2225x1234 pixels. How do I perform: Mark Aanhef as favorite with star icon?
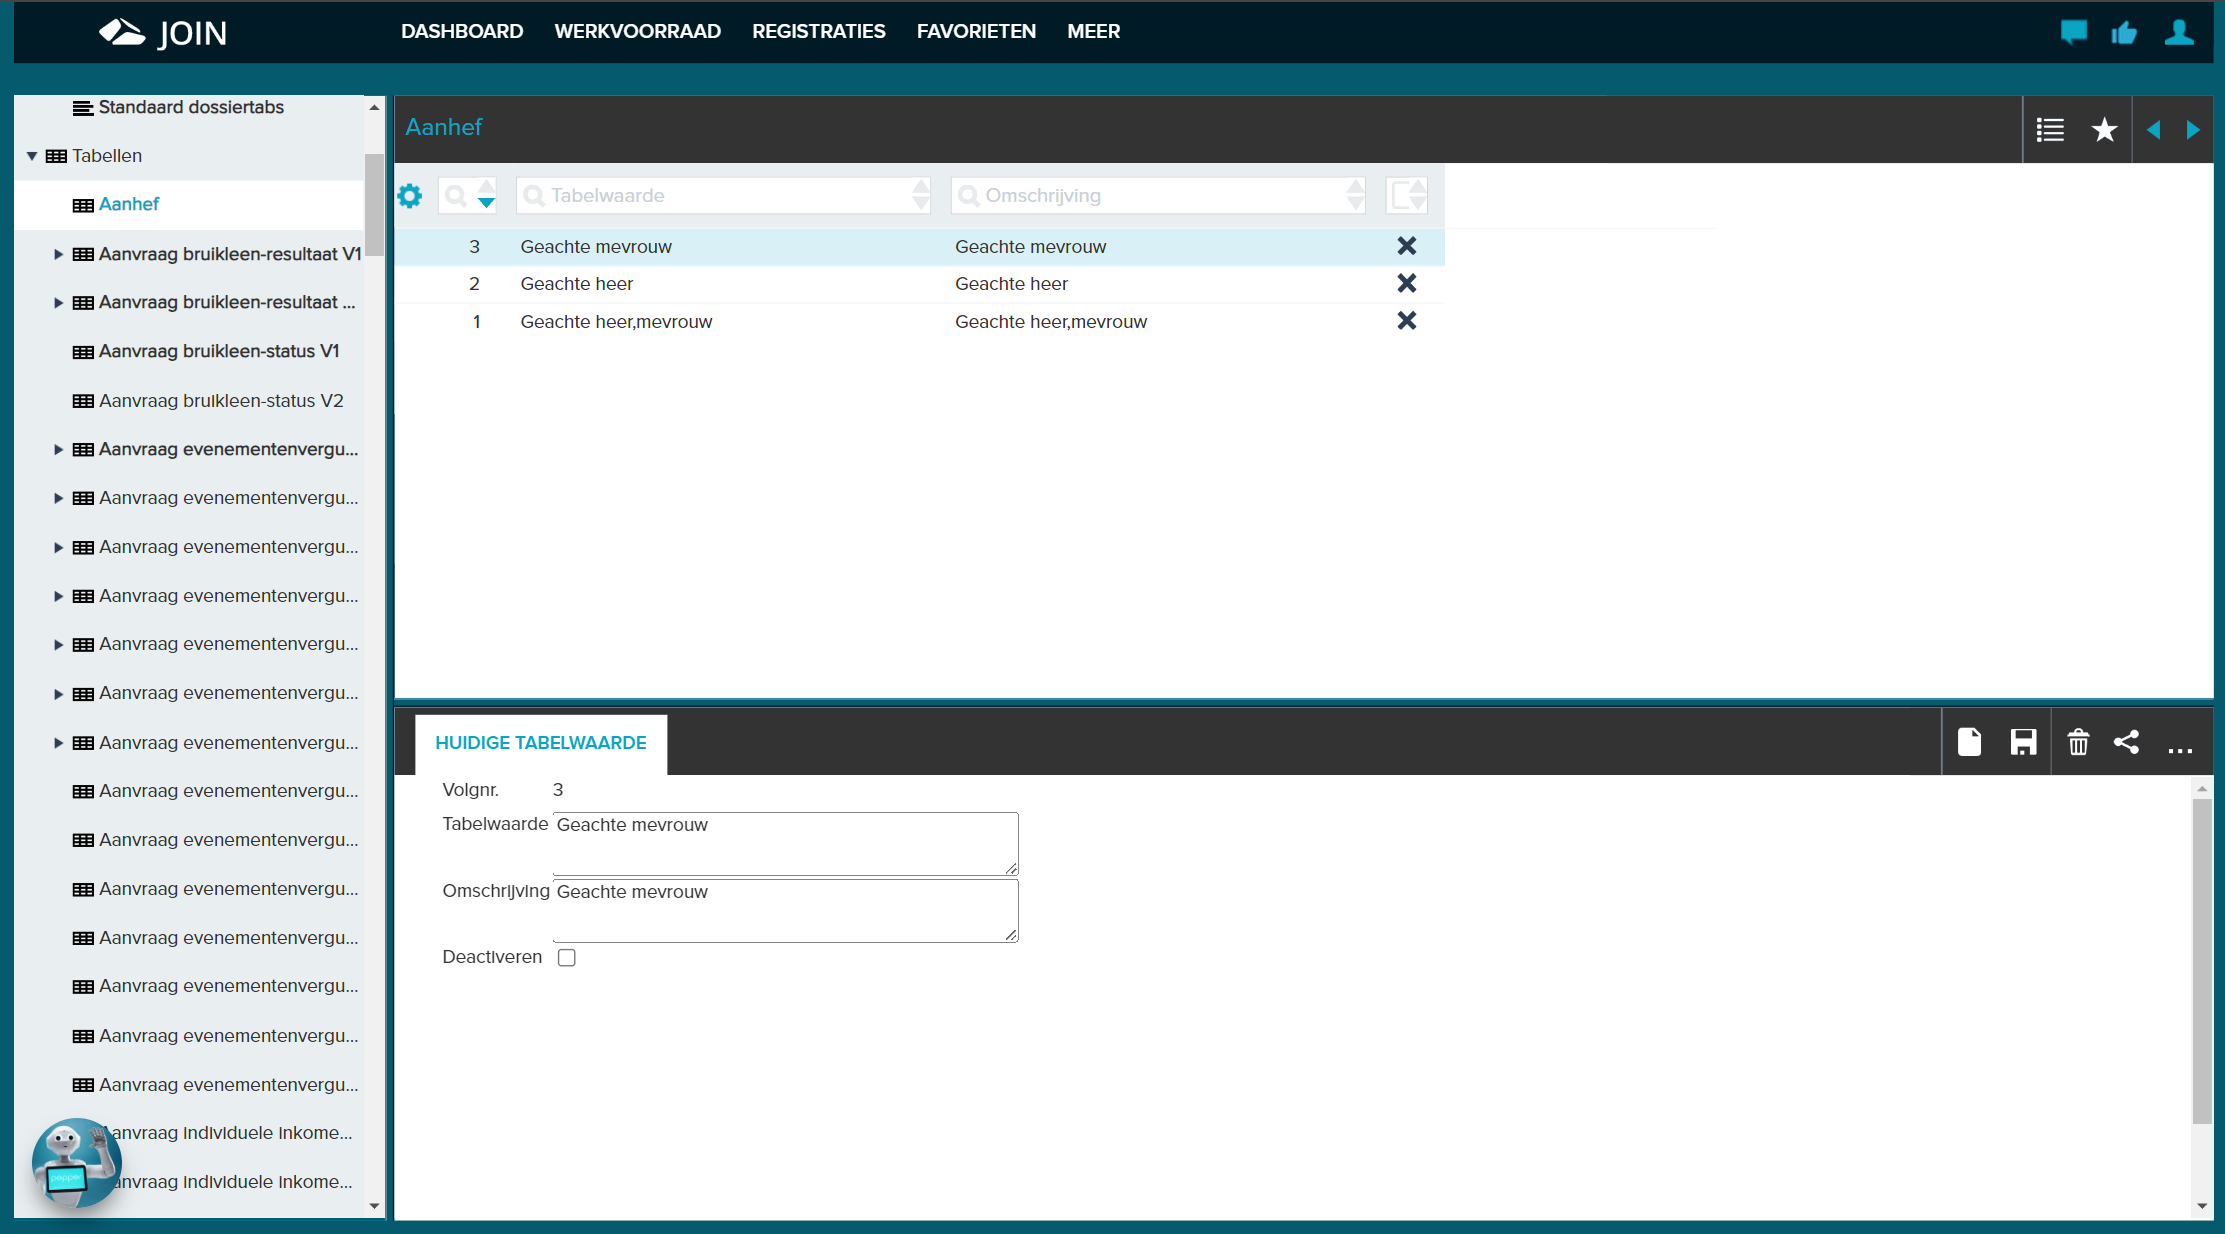(2104, 130)
